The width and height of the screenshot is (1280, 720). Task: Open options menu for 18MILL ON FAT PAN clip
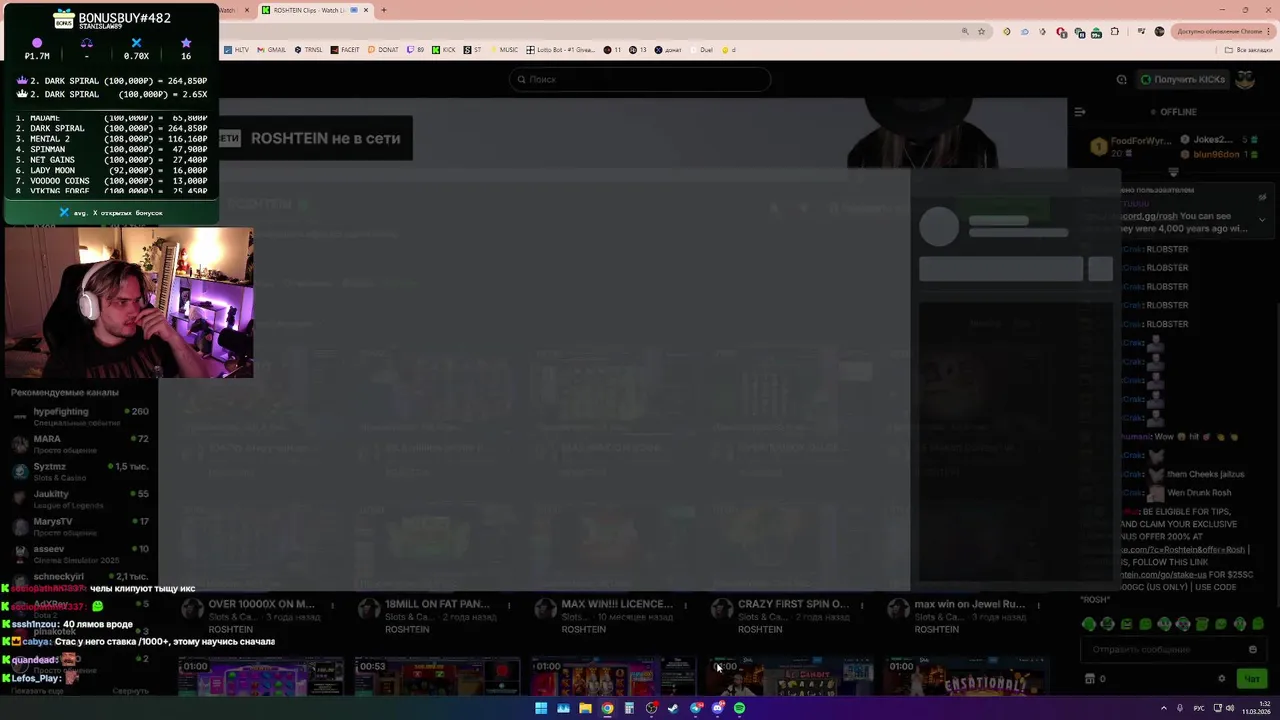point(508,605)
